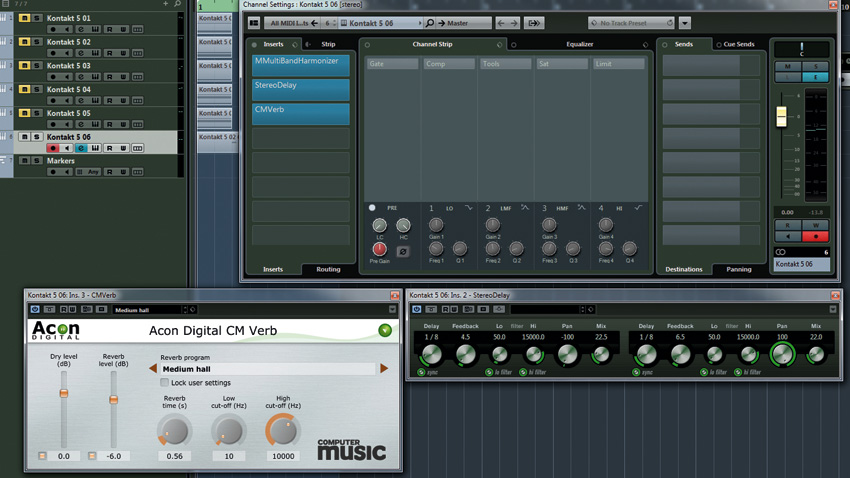
Task: Open the track list search
Action: [x=177, y=4]
